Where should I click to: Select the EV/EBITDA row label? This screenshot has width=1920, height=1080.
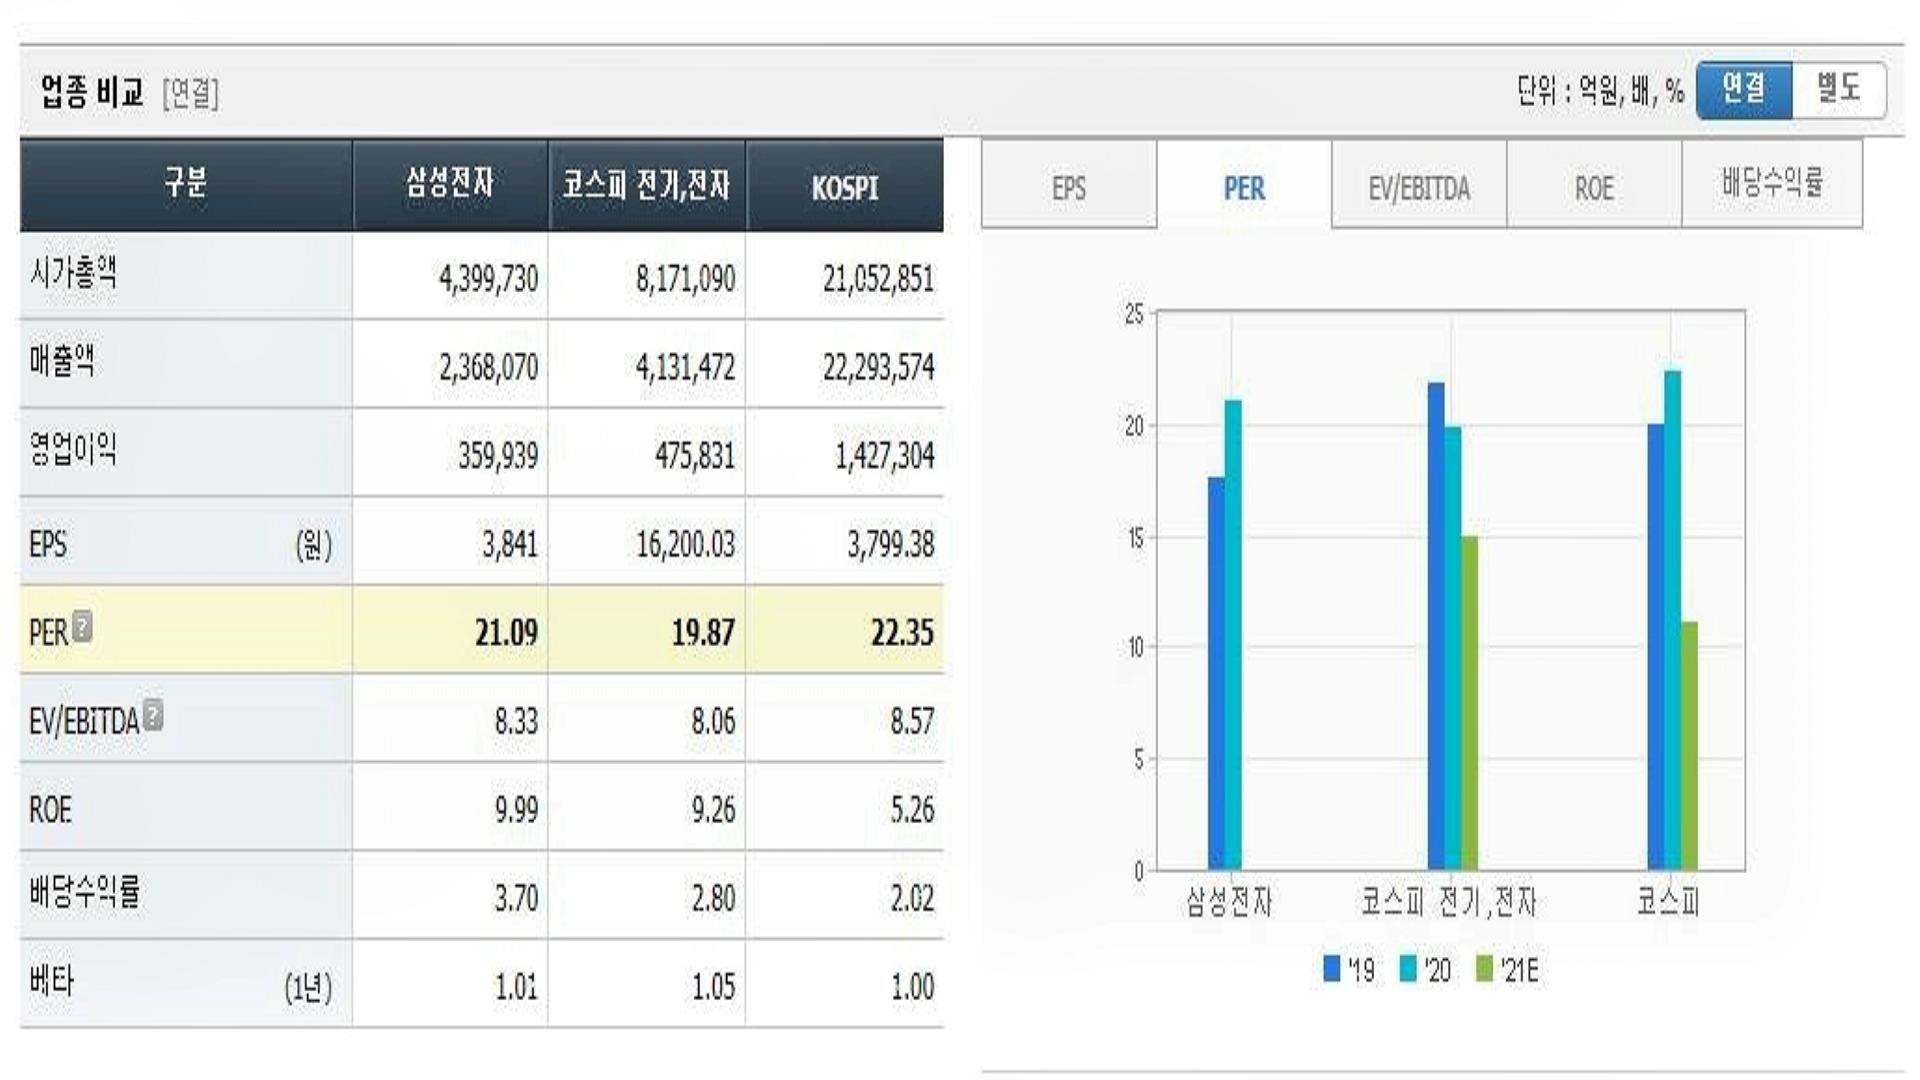84,721
